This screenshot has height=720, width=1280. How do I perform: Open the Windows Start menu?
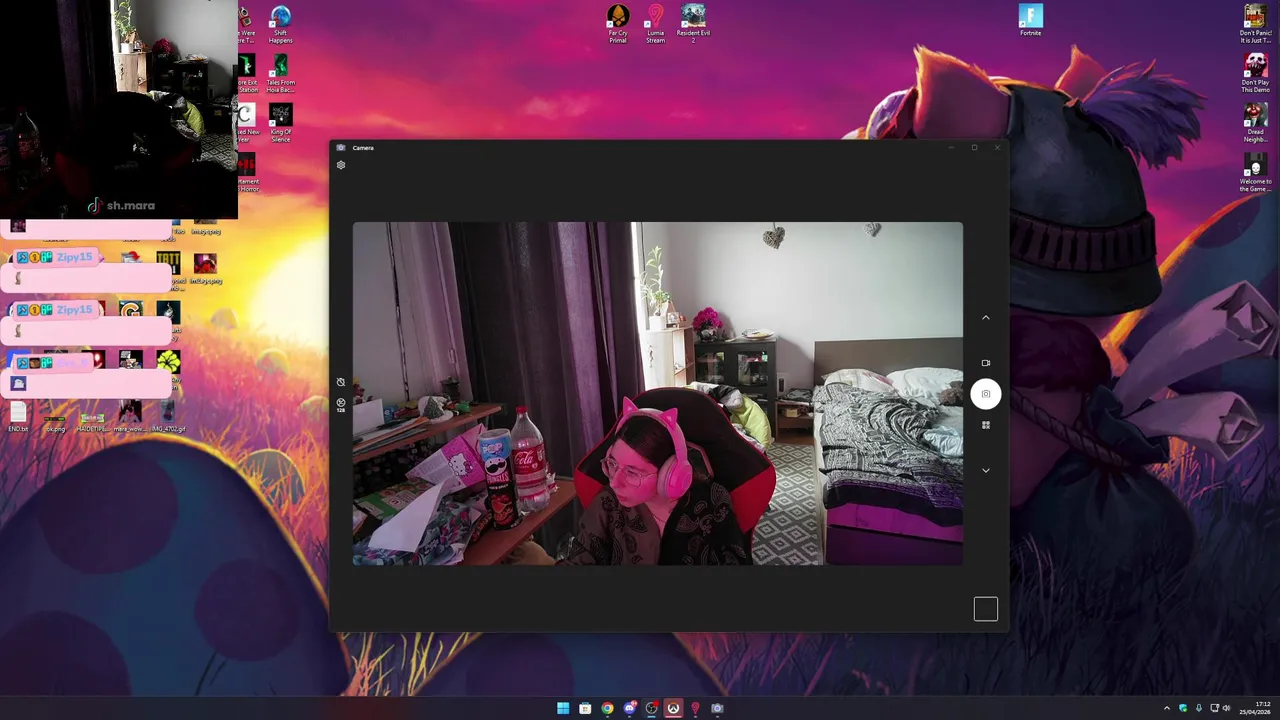pyautogui.click(x=563, y=708)
